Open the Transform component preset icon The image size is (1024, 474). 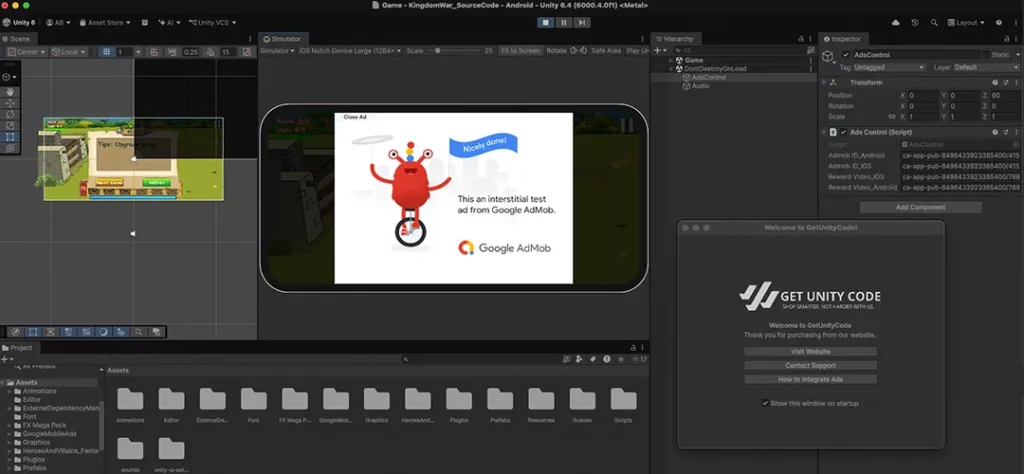(x=1006, y=82)
